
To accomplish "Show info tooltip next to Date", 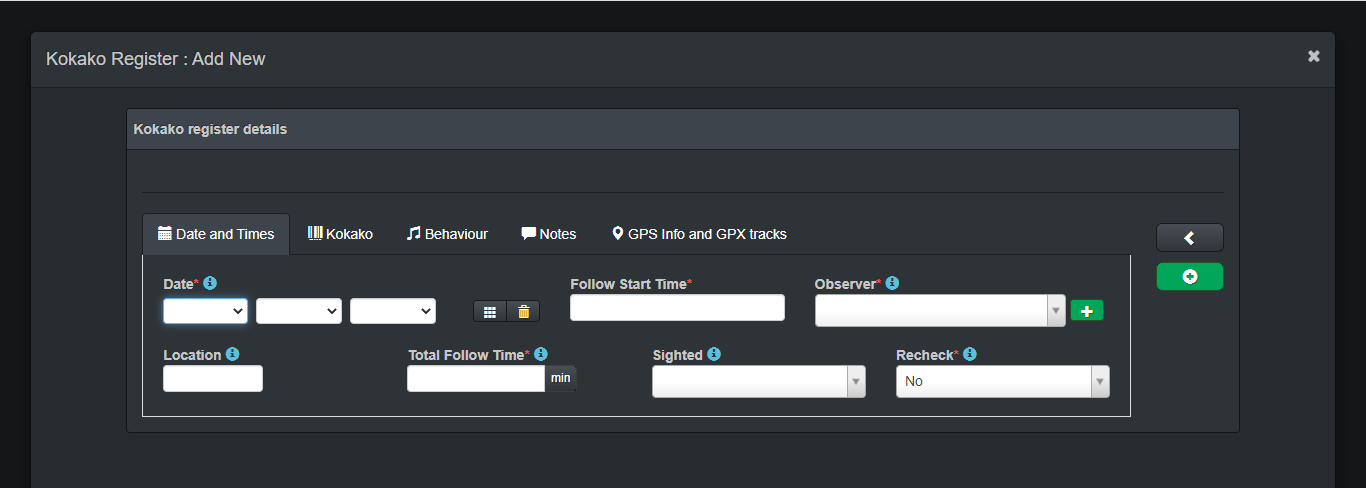I will point(210,283).
